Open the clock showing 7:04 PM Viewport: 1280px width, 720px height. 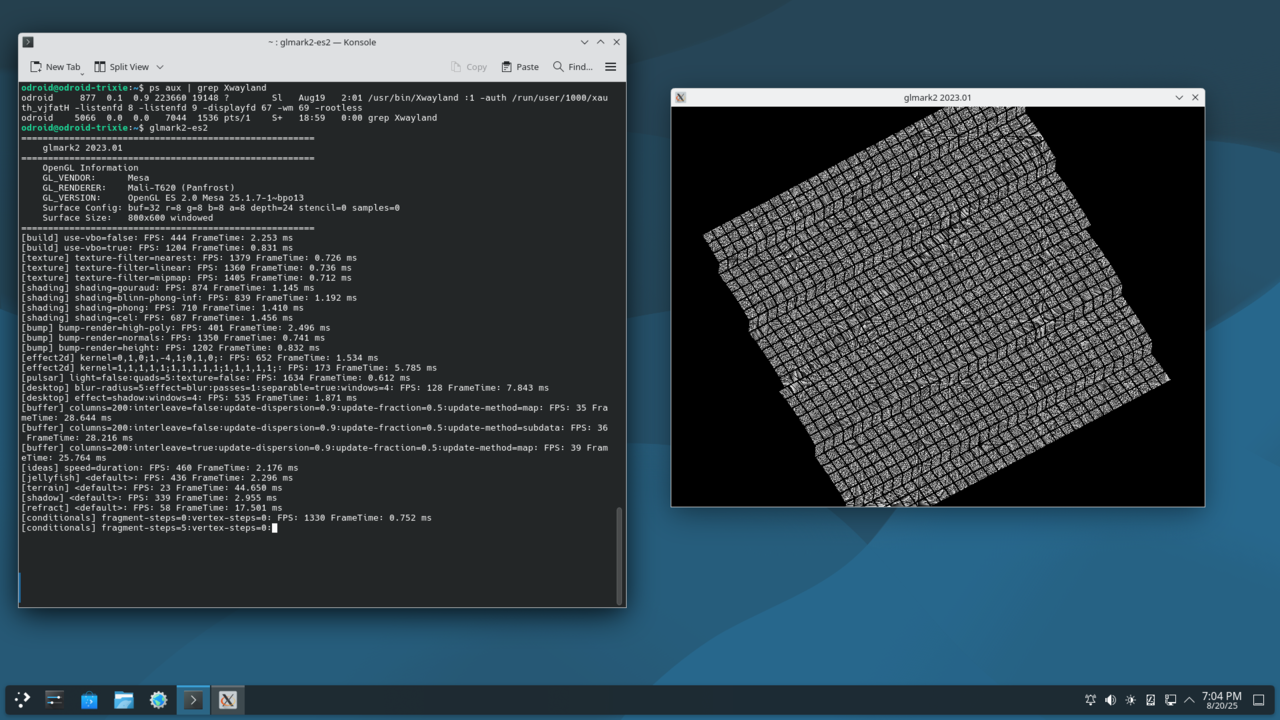(1221, 700)
